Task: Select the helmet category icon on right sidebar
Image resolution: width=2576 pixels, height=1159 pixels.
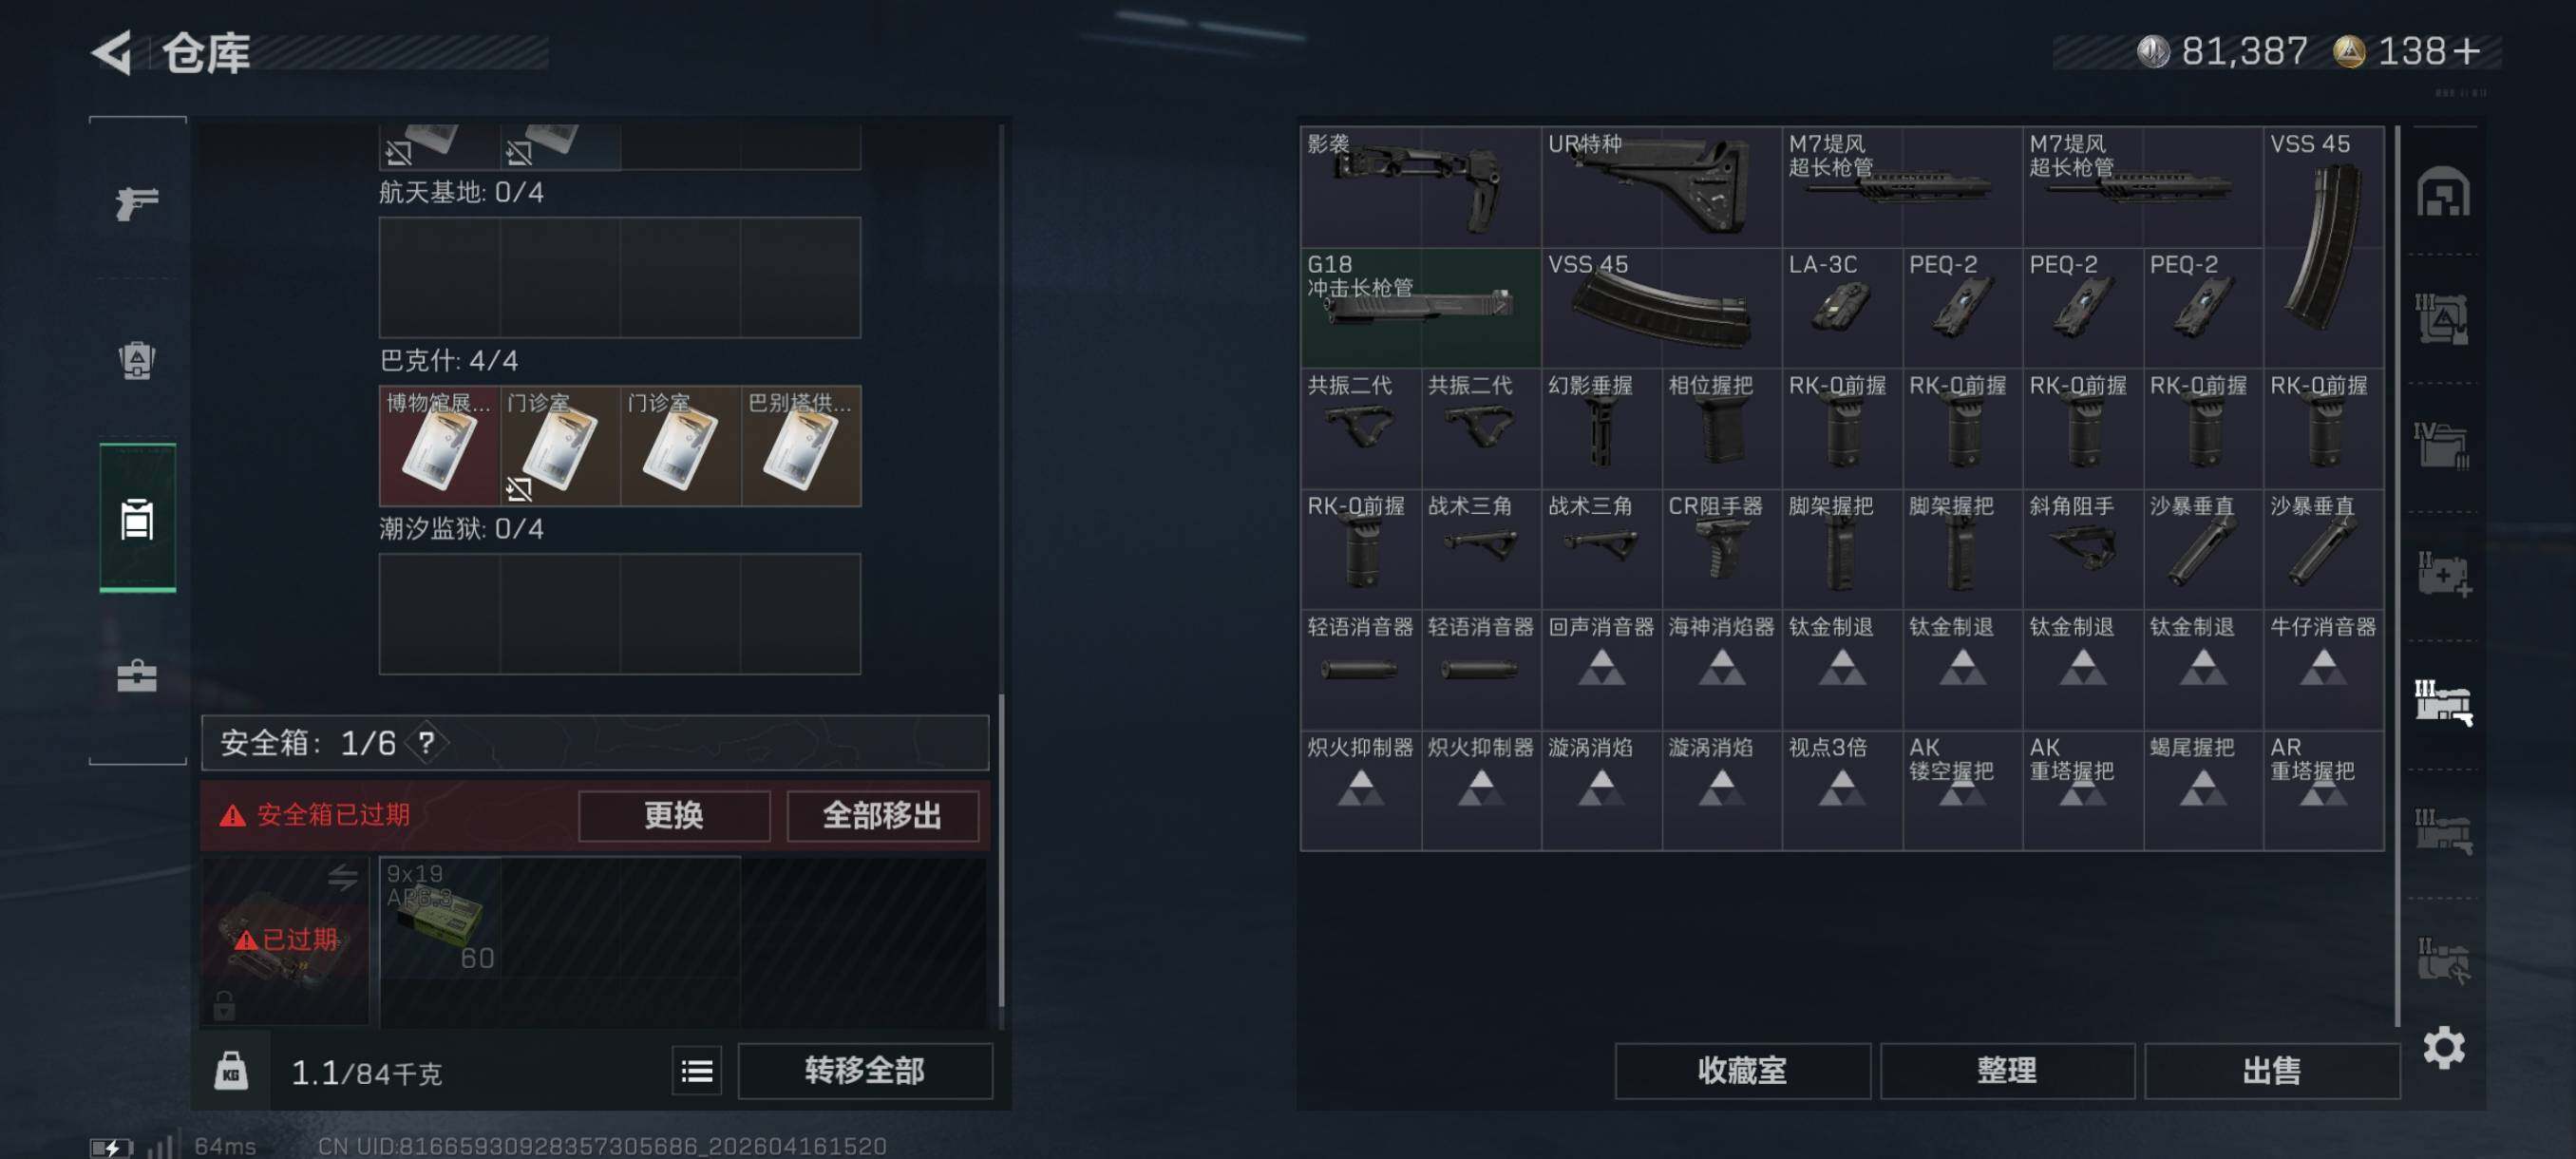Action: [2443, 191]
